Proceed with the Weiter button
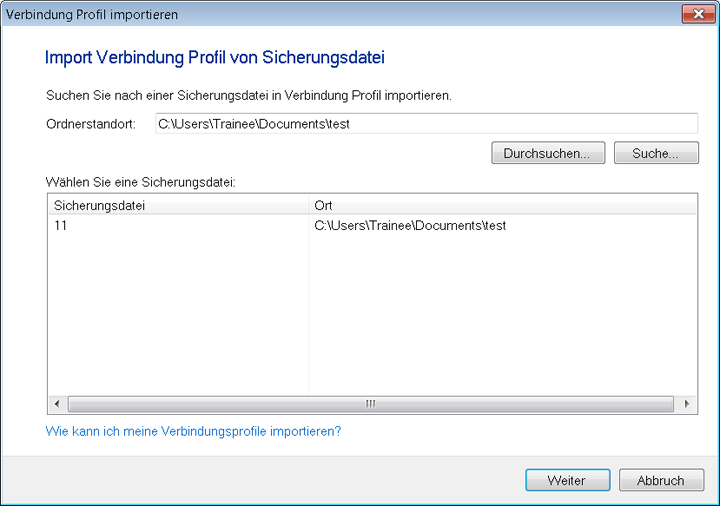Viewport: 720px width, 506px height. click(568, 480)
